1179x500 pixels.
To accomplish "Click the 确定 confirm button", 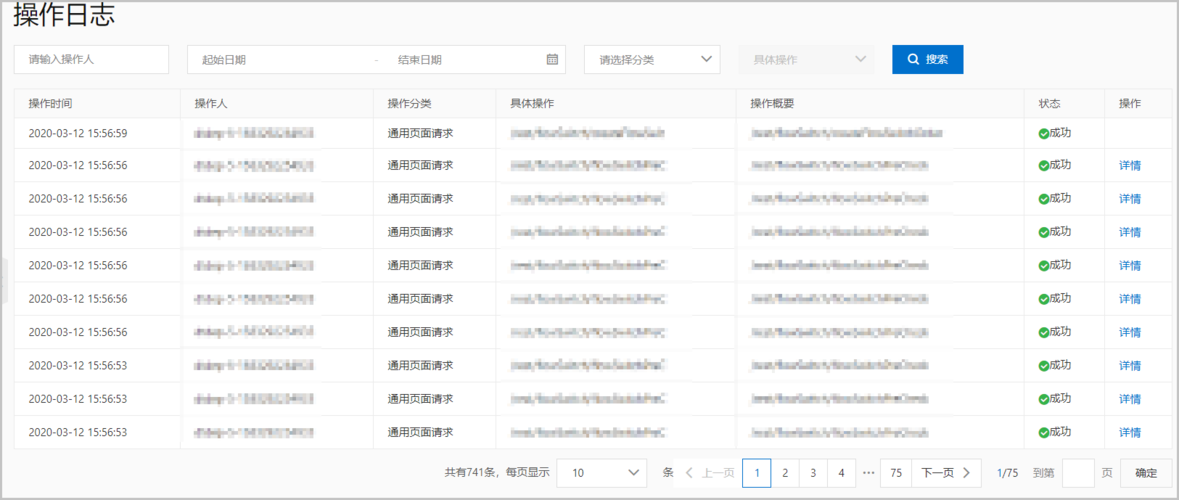I will click(x=1146, y=473).
